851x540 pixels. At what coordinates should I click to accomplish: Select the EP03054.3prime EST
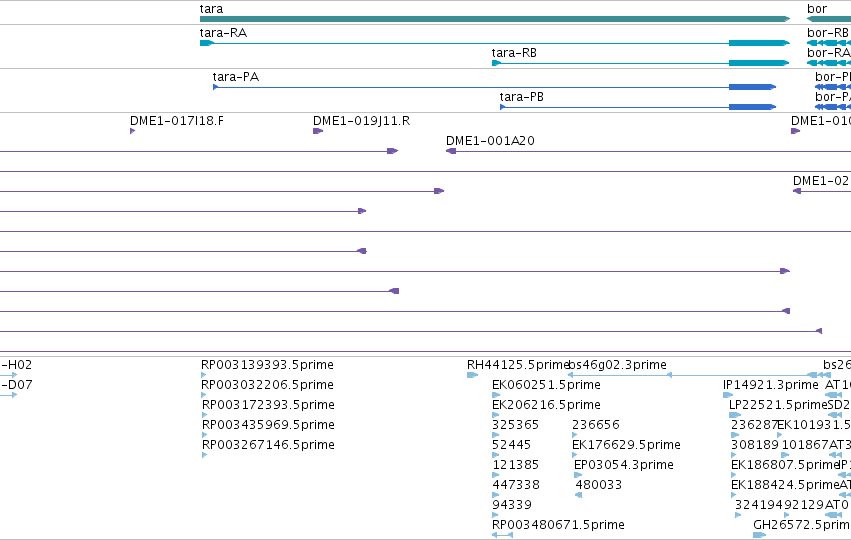tap(624, 465)
